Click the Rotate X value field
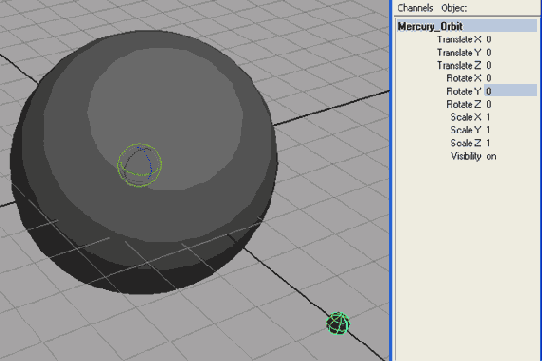542x361 pixels. click(511, 78)
